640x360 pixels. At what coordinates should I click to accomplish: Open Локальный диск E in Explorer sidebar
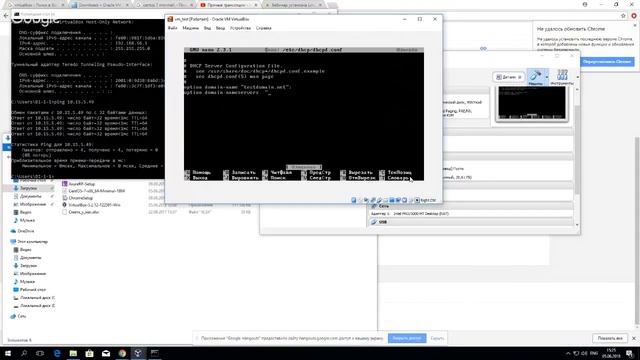pyautogui.click(x=37, y=306)
